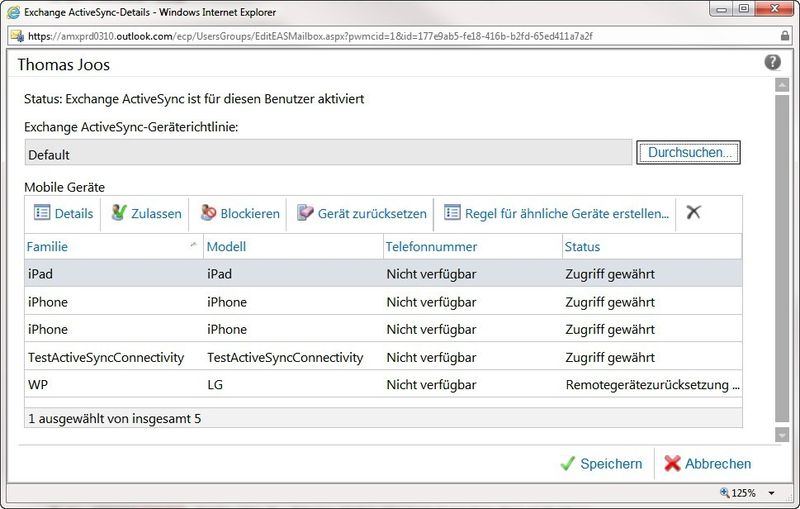Click the TestActiveSyncConnectivity model cell
Viewport: 800px width, 509px height.
pyautogui.click(x=285, y=357)
